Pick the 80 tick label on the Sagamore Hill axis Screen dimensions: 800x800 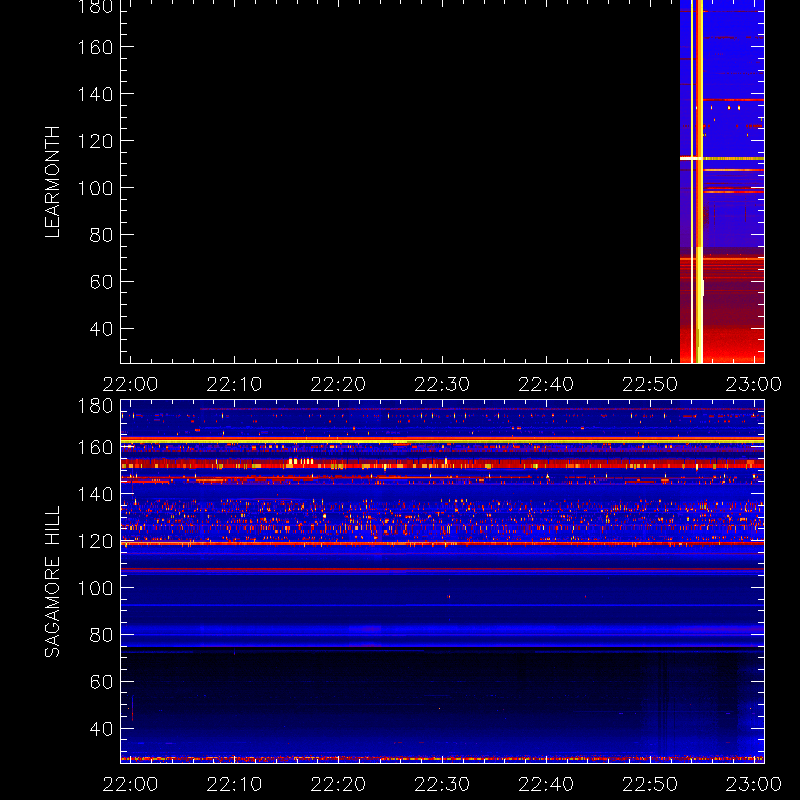coord(101,635)
